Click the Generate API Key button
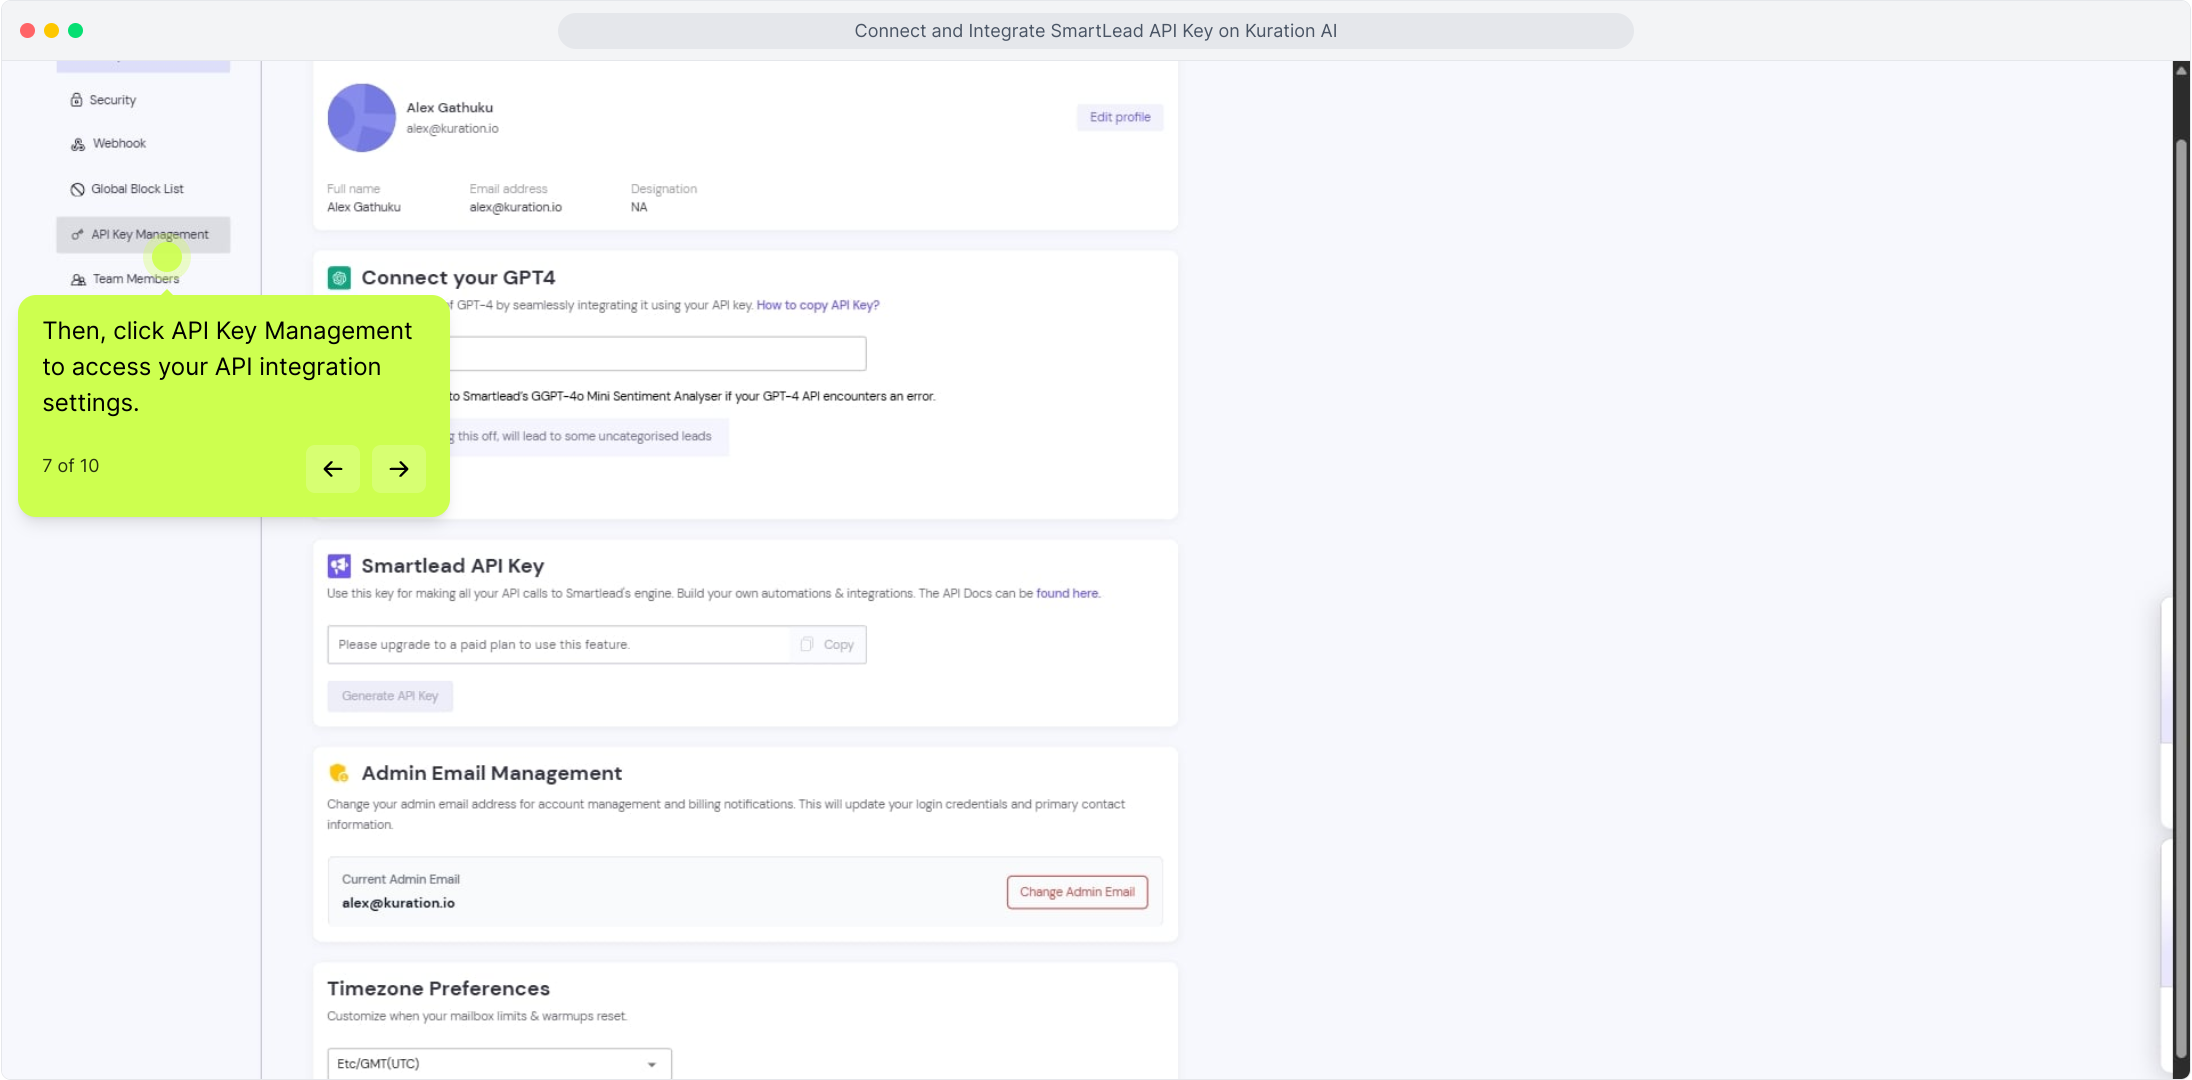Image resolution: width=2192 pixels, height=1080 pixels. (x=390, y=697)
